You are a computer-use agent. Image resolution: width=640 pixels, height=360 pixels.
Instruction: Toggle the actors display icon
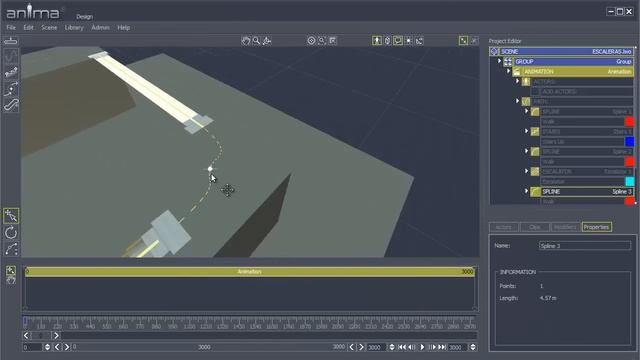tap(377, 40)
